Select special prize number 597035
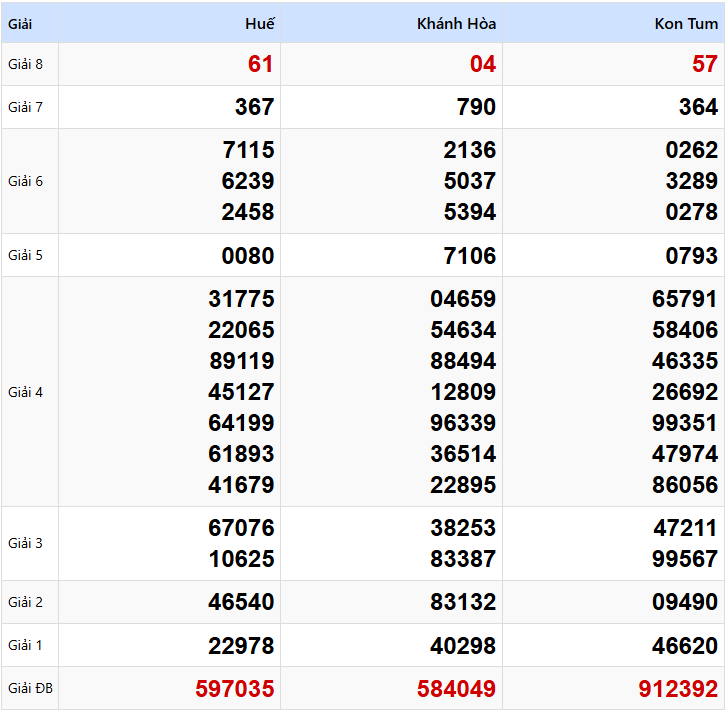This screenshot has width=726, height=712. tap(235, 689)
